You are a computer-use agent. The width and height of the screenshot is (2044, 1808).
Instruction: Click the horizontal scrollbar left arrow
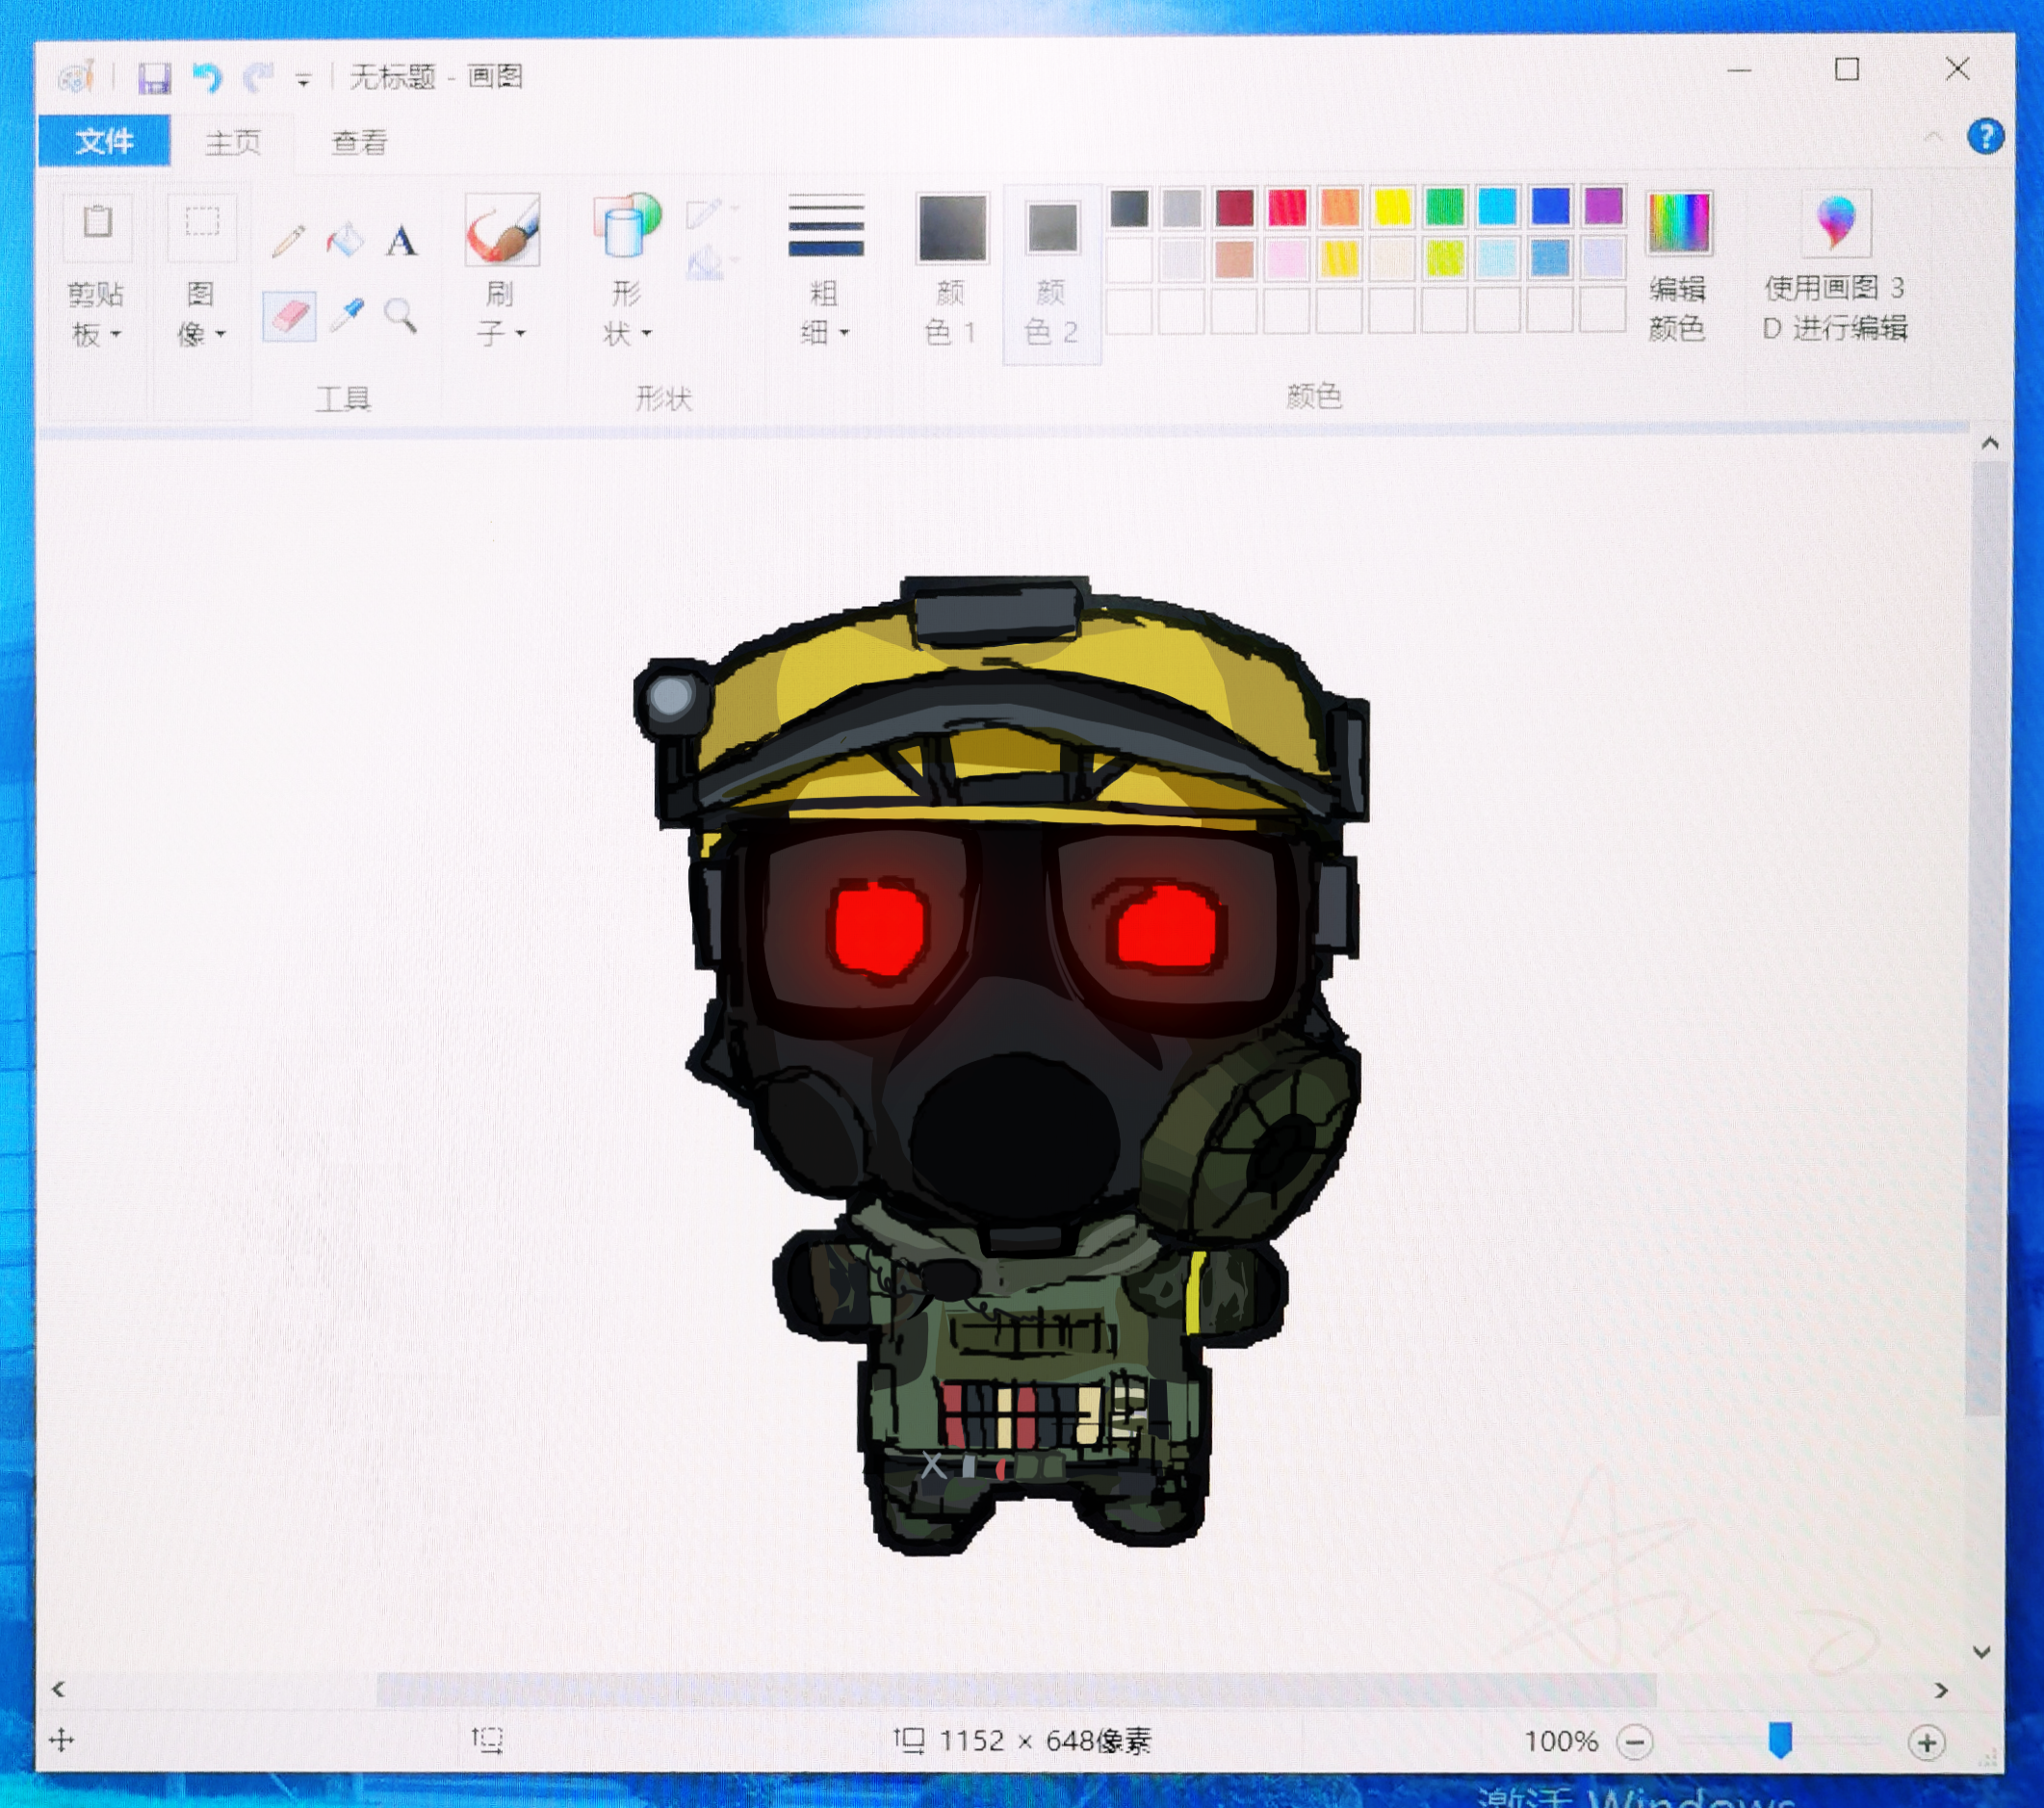[x=58, y=1689]
